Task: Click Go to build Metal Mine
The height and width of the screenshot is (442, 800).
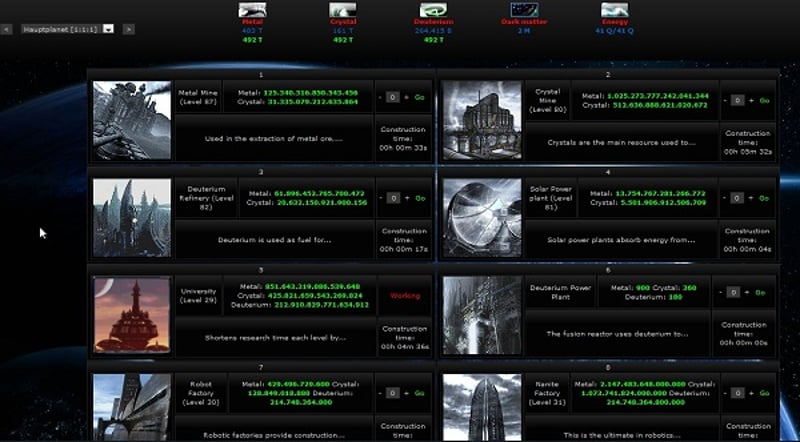Action: (419, 97)
